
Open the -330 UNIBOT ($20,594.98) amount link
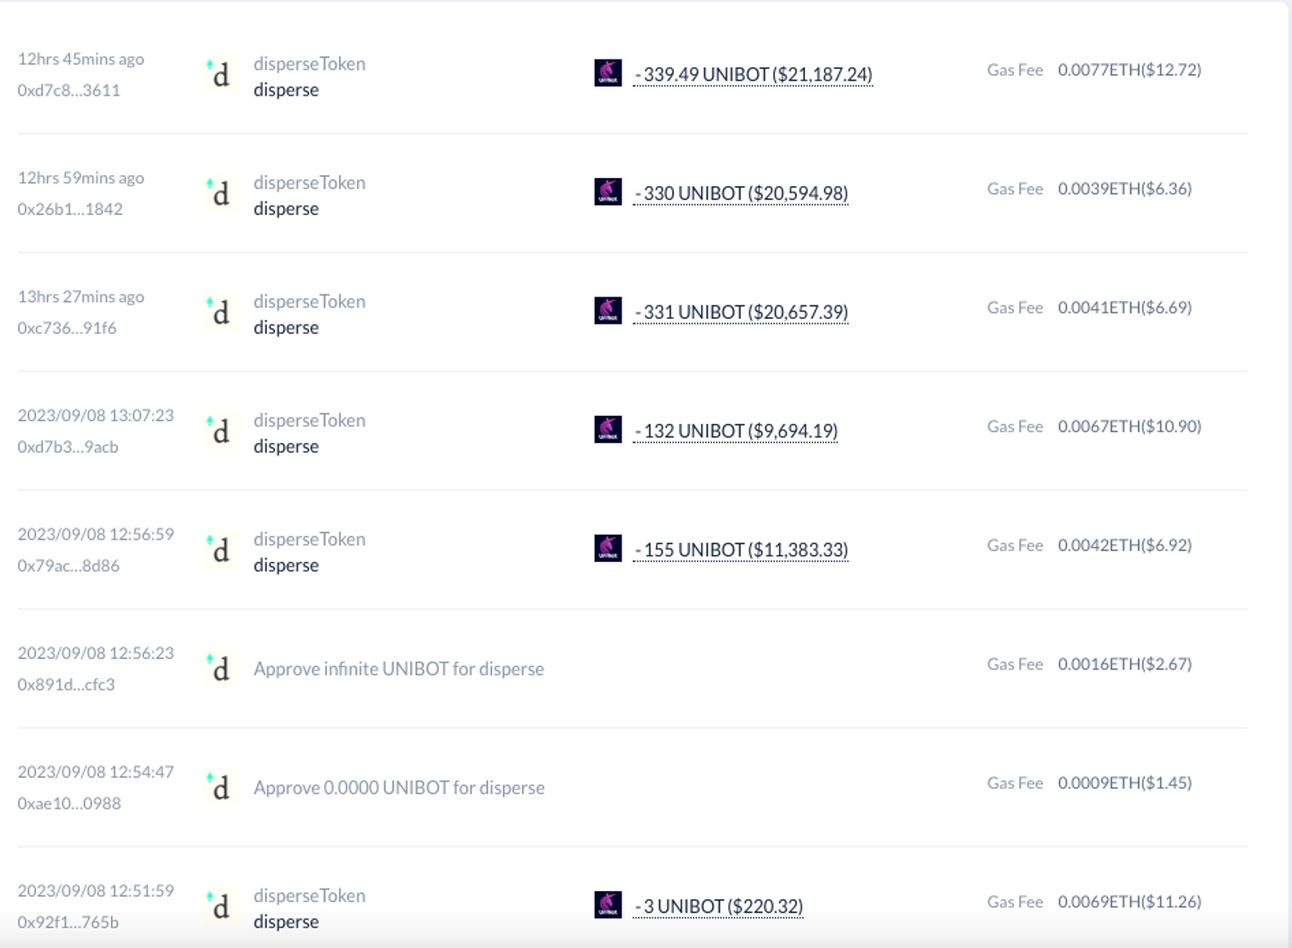point(741,194)
